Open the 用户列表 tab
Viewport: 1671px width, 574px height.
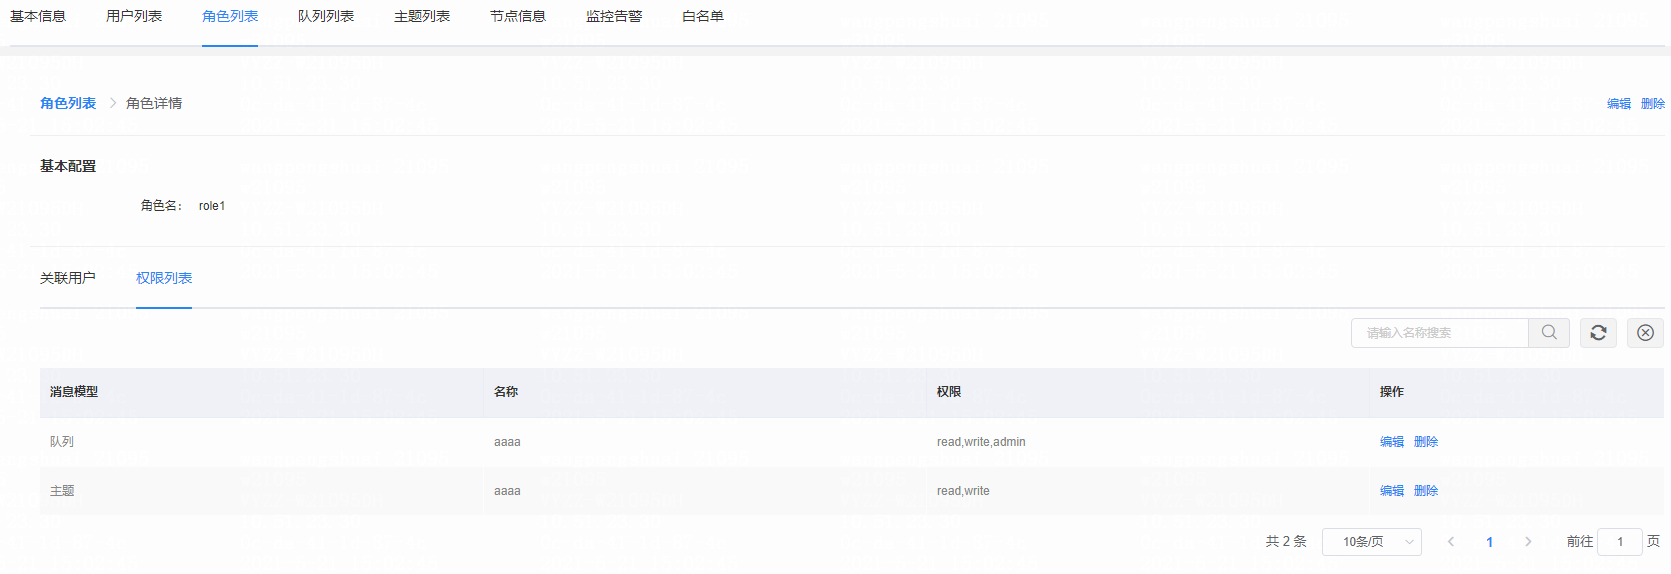pos(134,17)
